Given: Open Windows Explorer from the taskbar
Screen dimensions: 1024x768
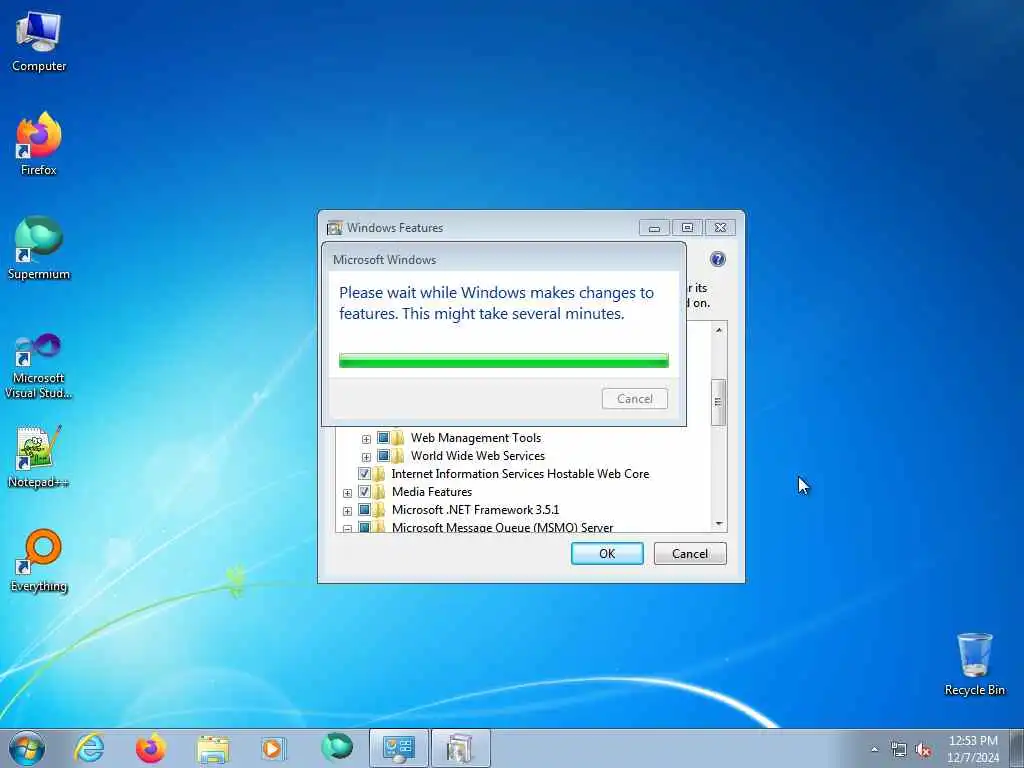Looking at the screenshot, I should (x=213, y=748).
